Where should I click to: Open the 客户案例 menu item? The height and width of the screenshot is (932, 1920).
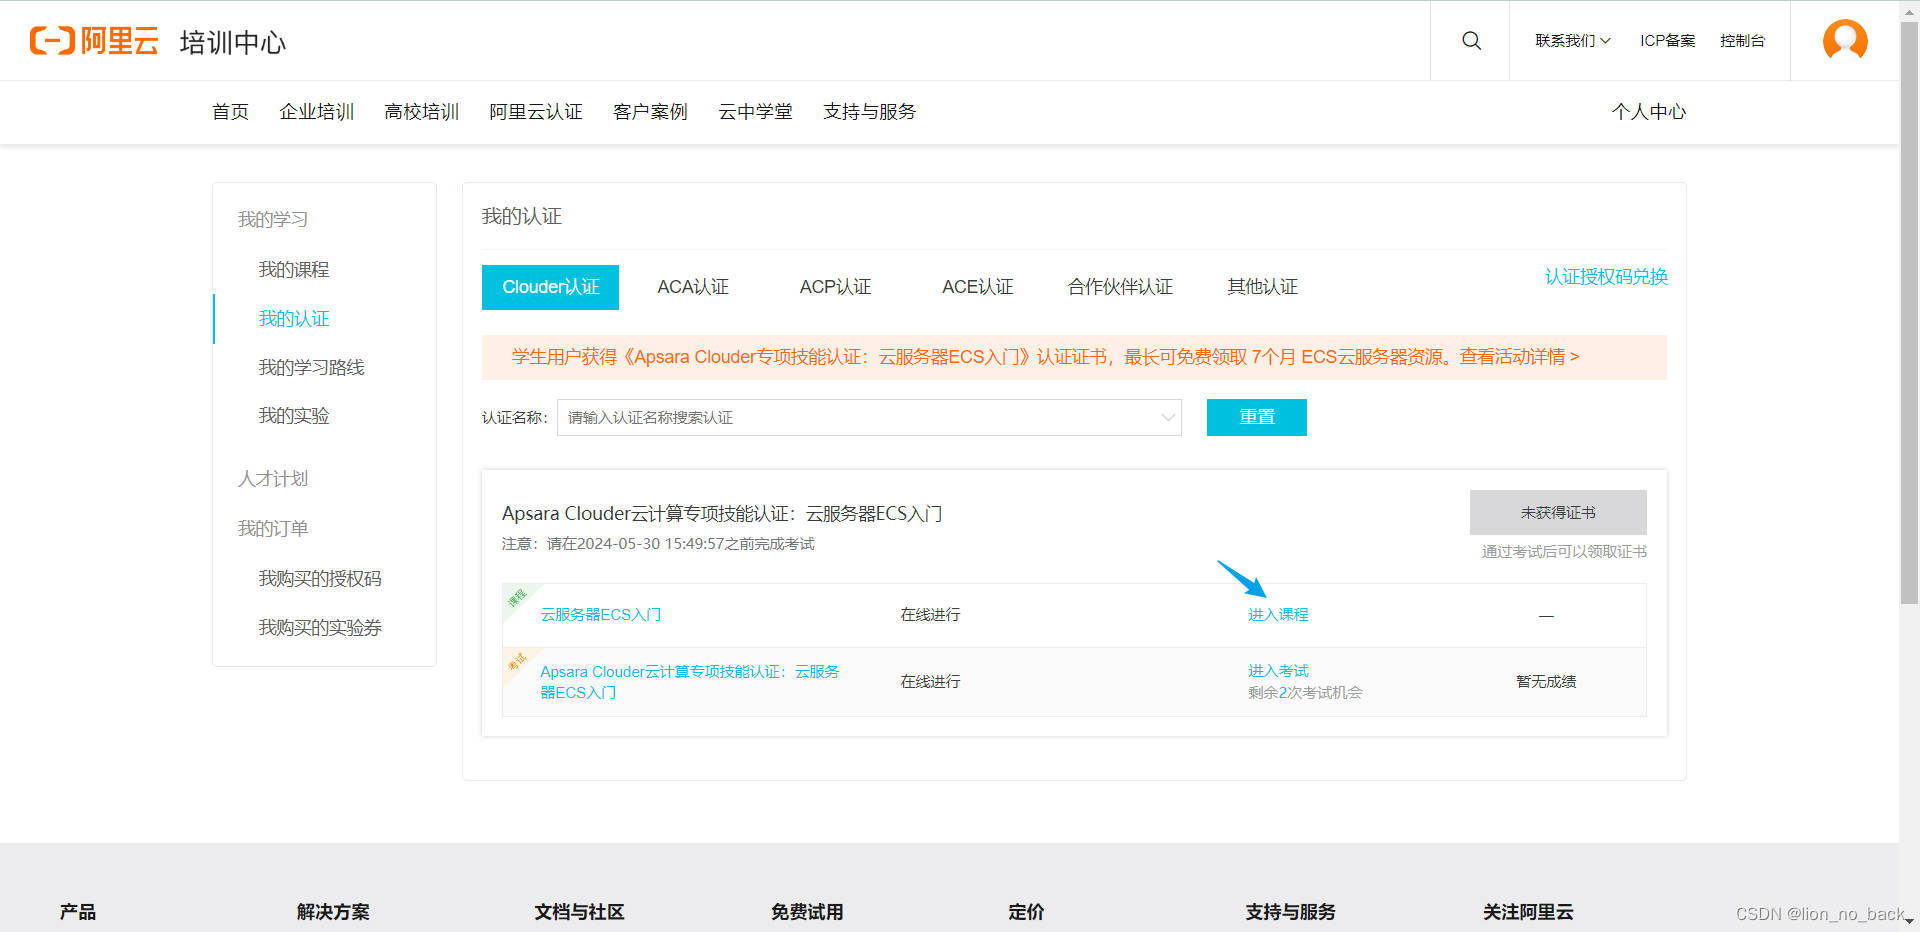[650, 112]
